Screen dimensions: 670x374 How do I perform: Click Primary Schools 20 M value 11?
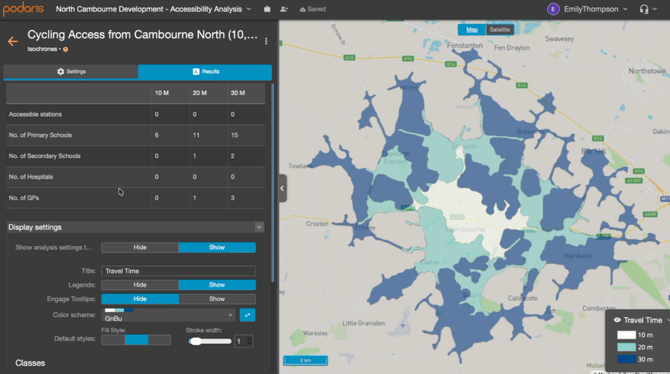196,135
